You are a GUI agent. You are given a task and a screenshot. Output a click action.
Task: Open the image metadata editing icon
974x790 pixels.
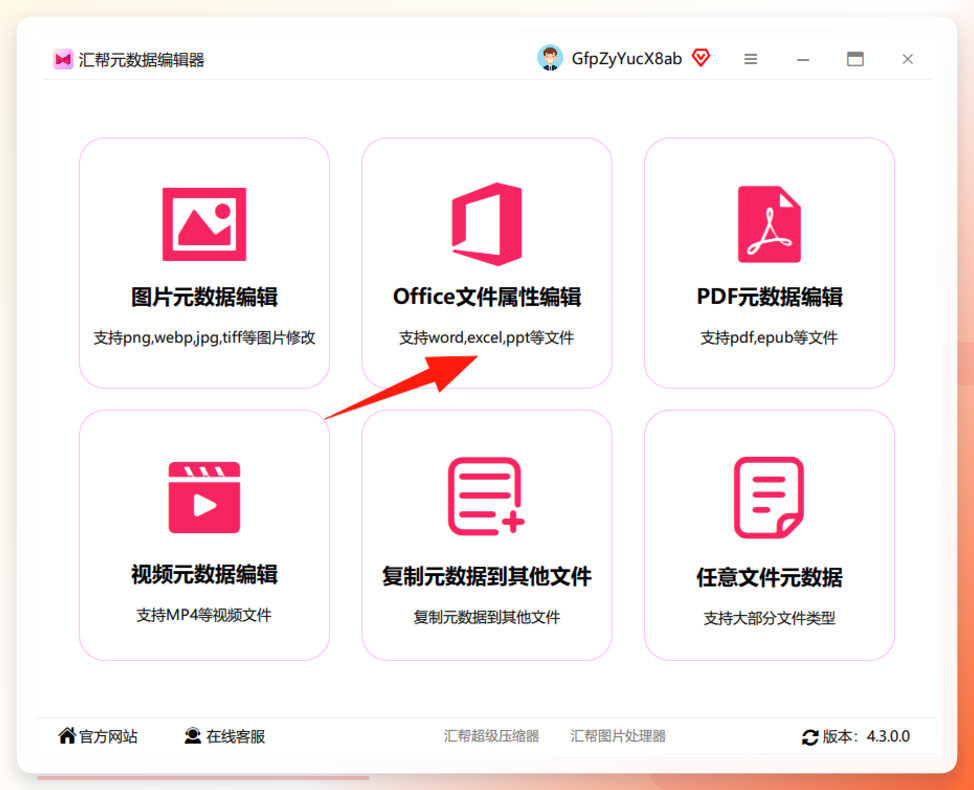click(204, 224)
